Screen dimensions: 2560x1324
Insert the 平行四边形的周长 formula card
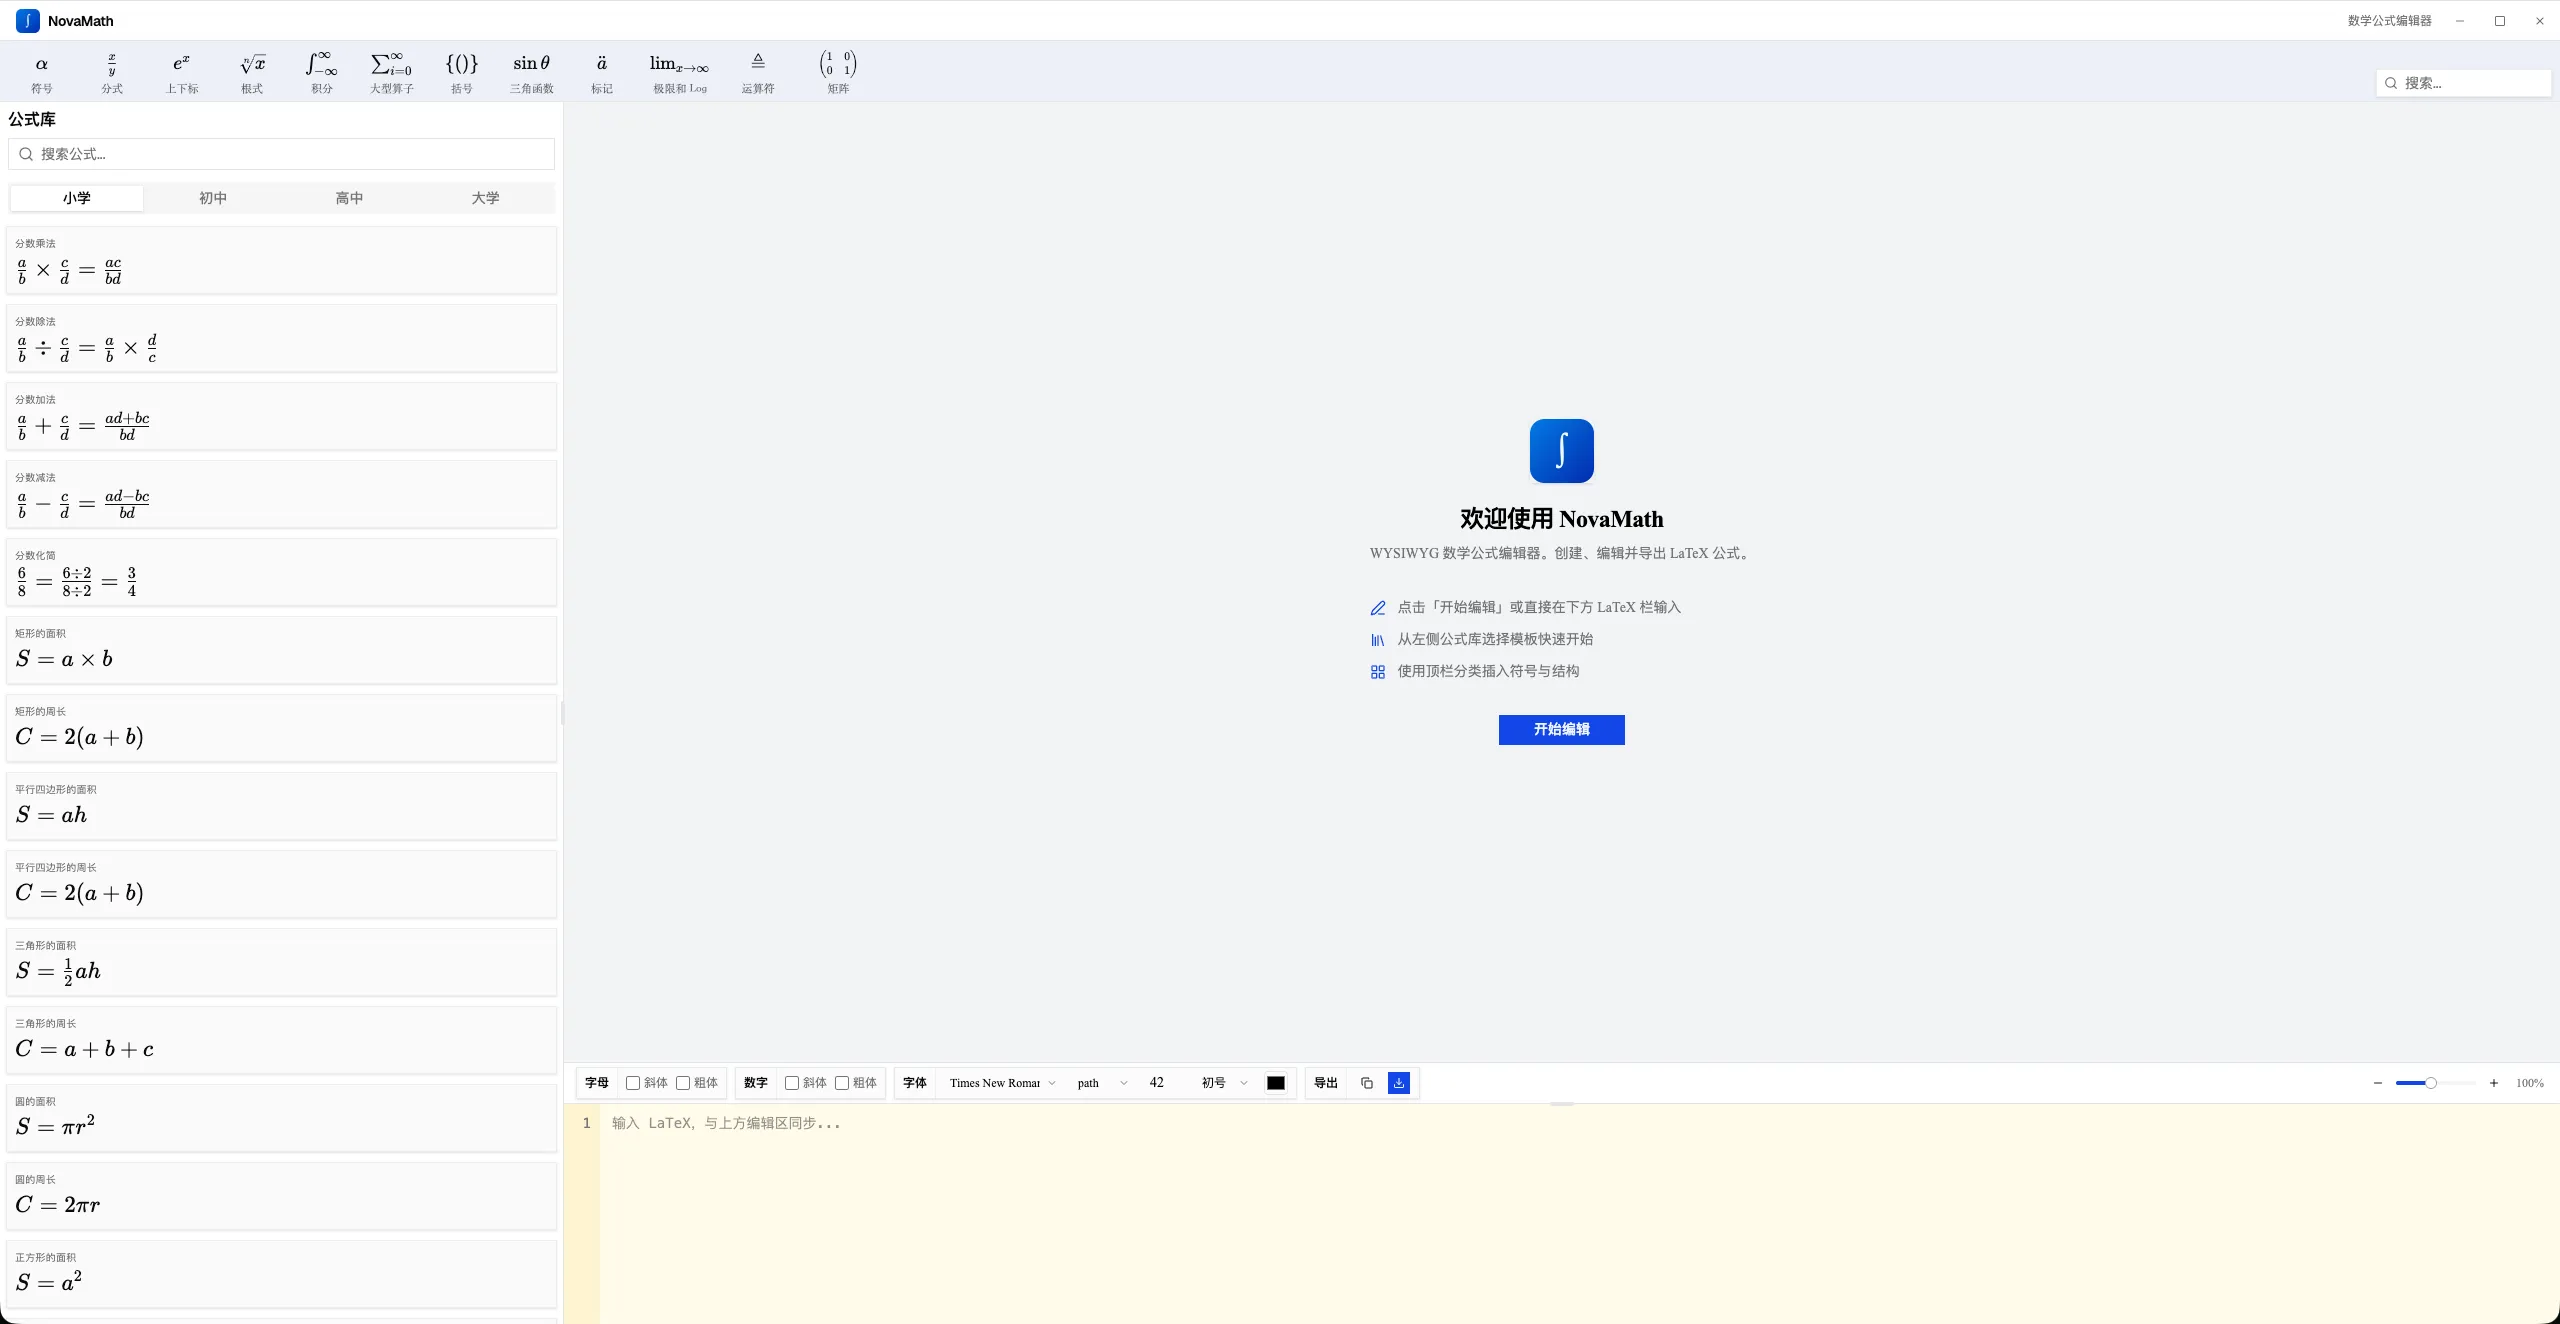[281, 884]
